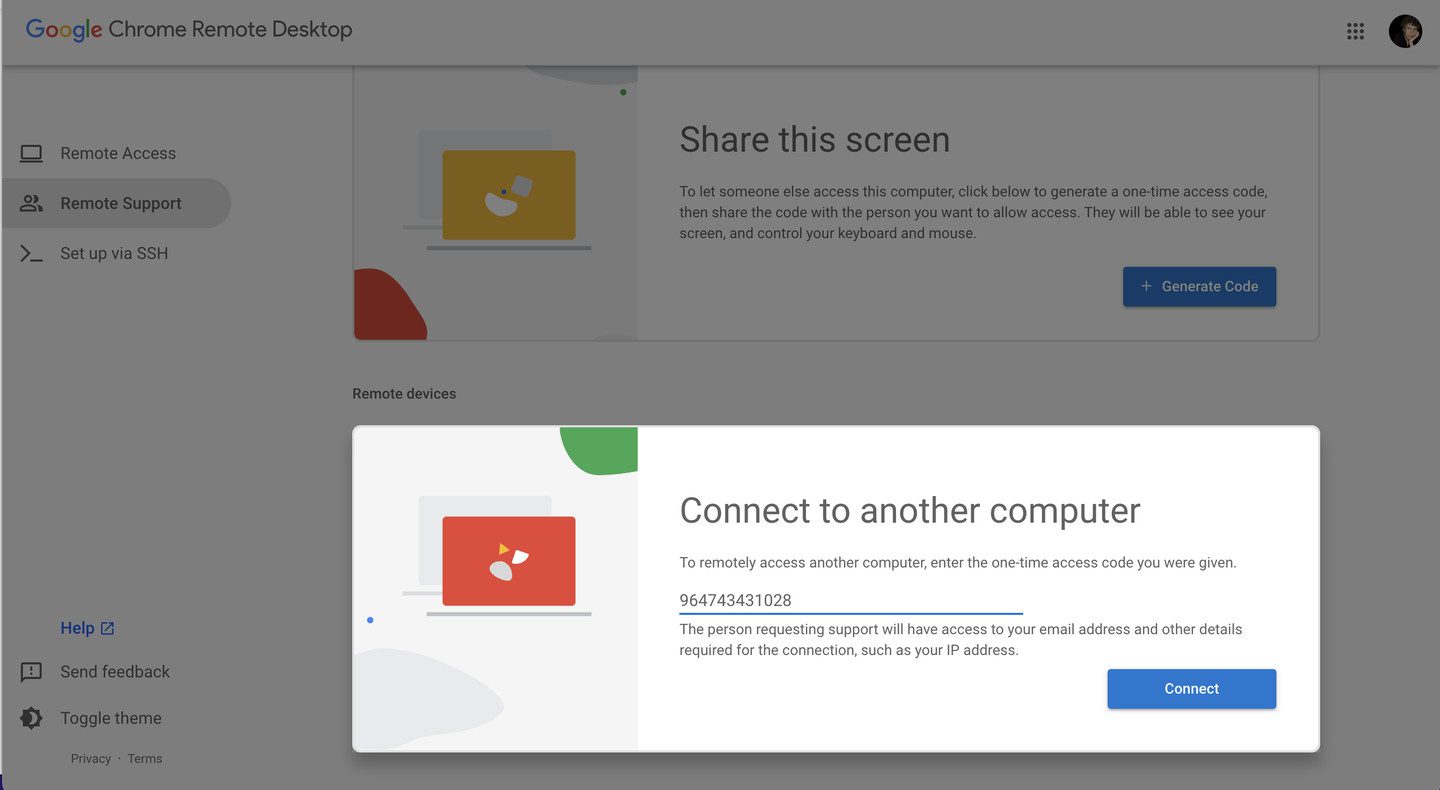
Task: Click the Connect button
Action: point(1191,689)
